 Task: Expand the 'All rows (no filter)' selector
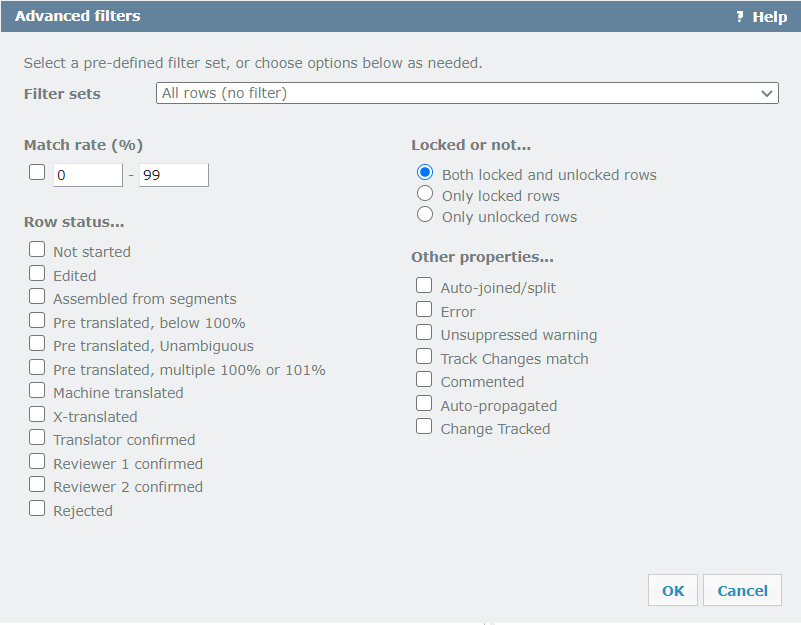pos(467,92)
